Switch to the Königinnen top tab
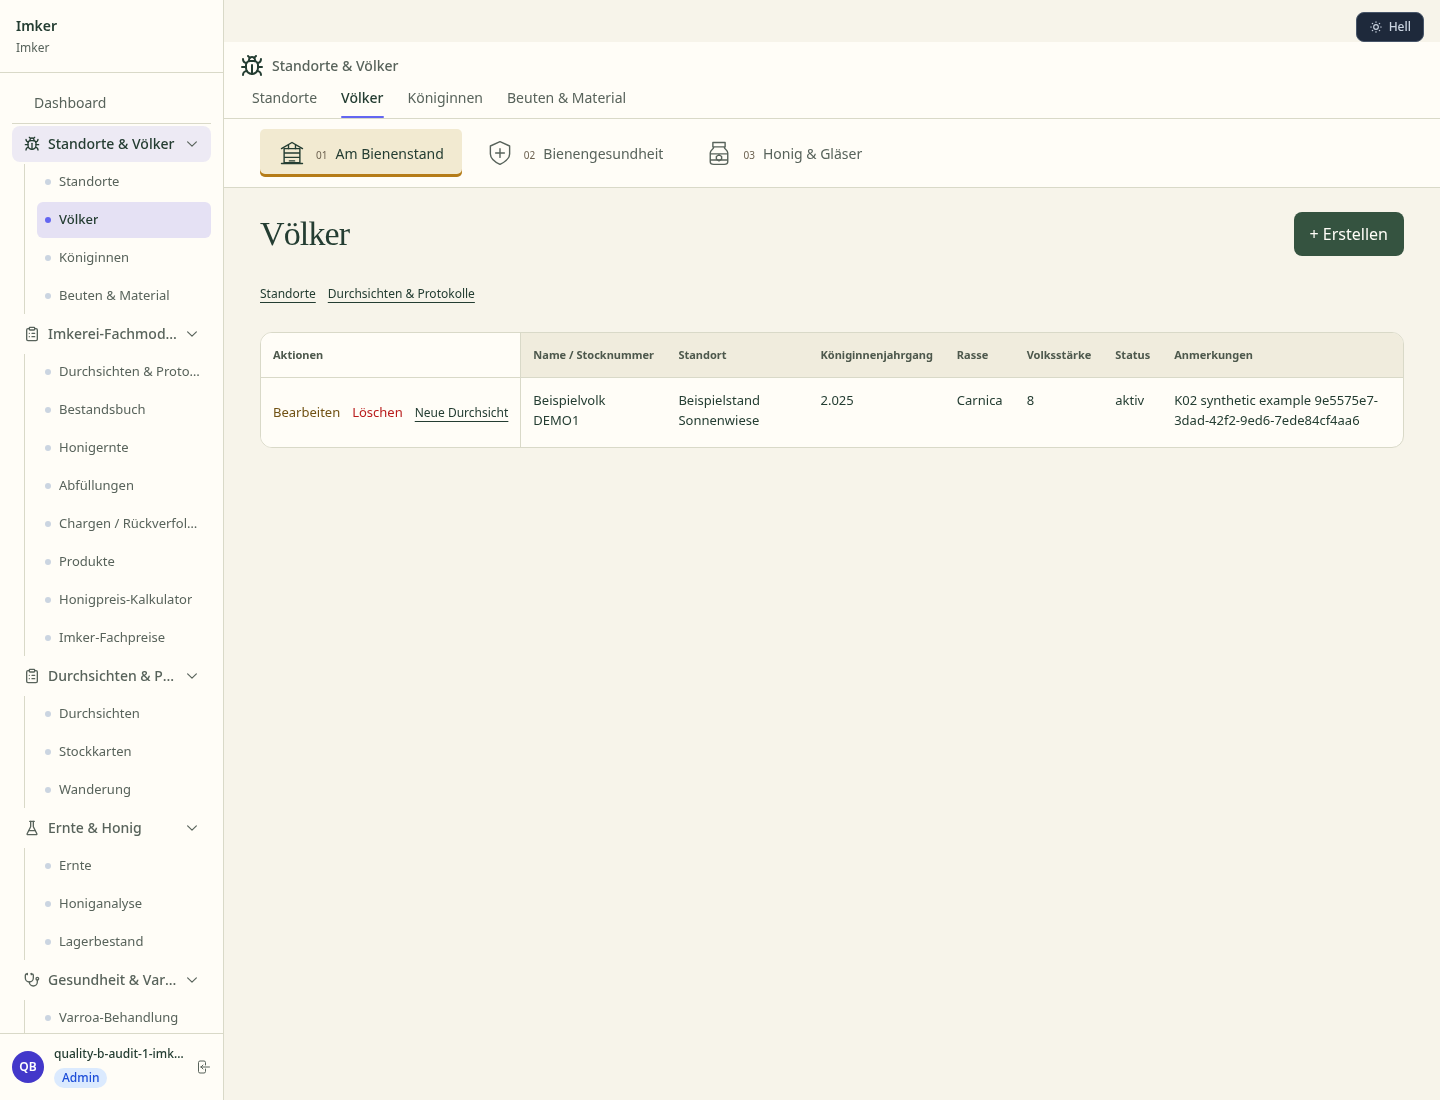1440x1100 pixels. pyautogui.click(x=445, y=98)
